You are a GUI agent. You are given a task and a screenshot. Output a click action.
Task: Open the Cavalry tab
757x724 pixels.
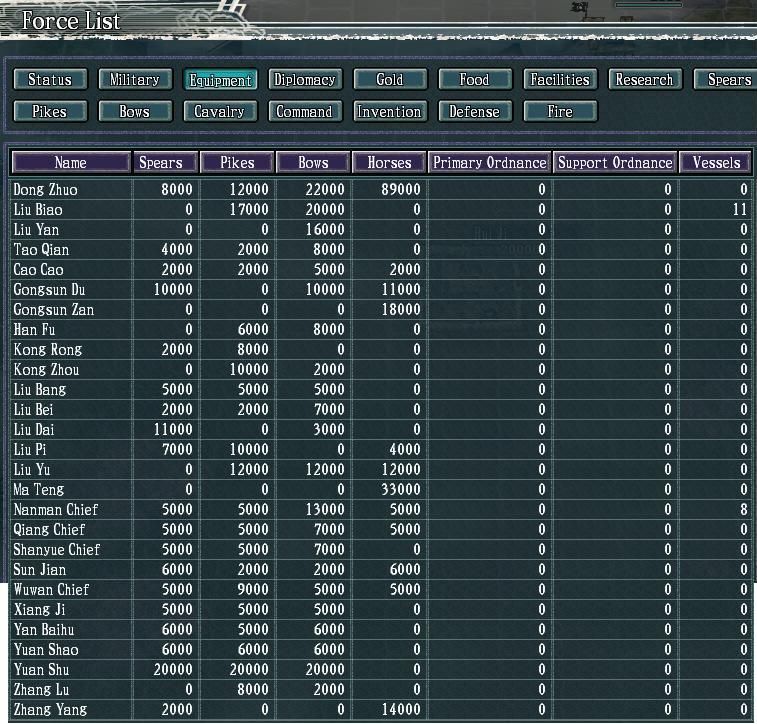point(219,112)
